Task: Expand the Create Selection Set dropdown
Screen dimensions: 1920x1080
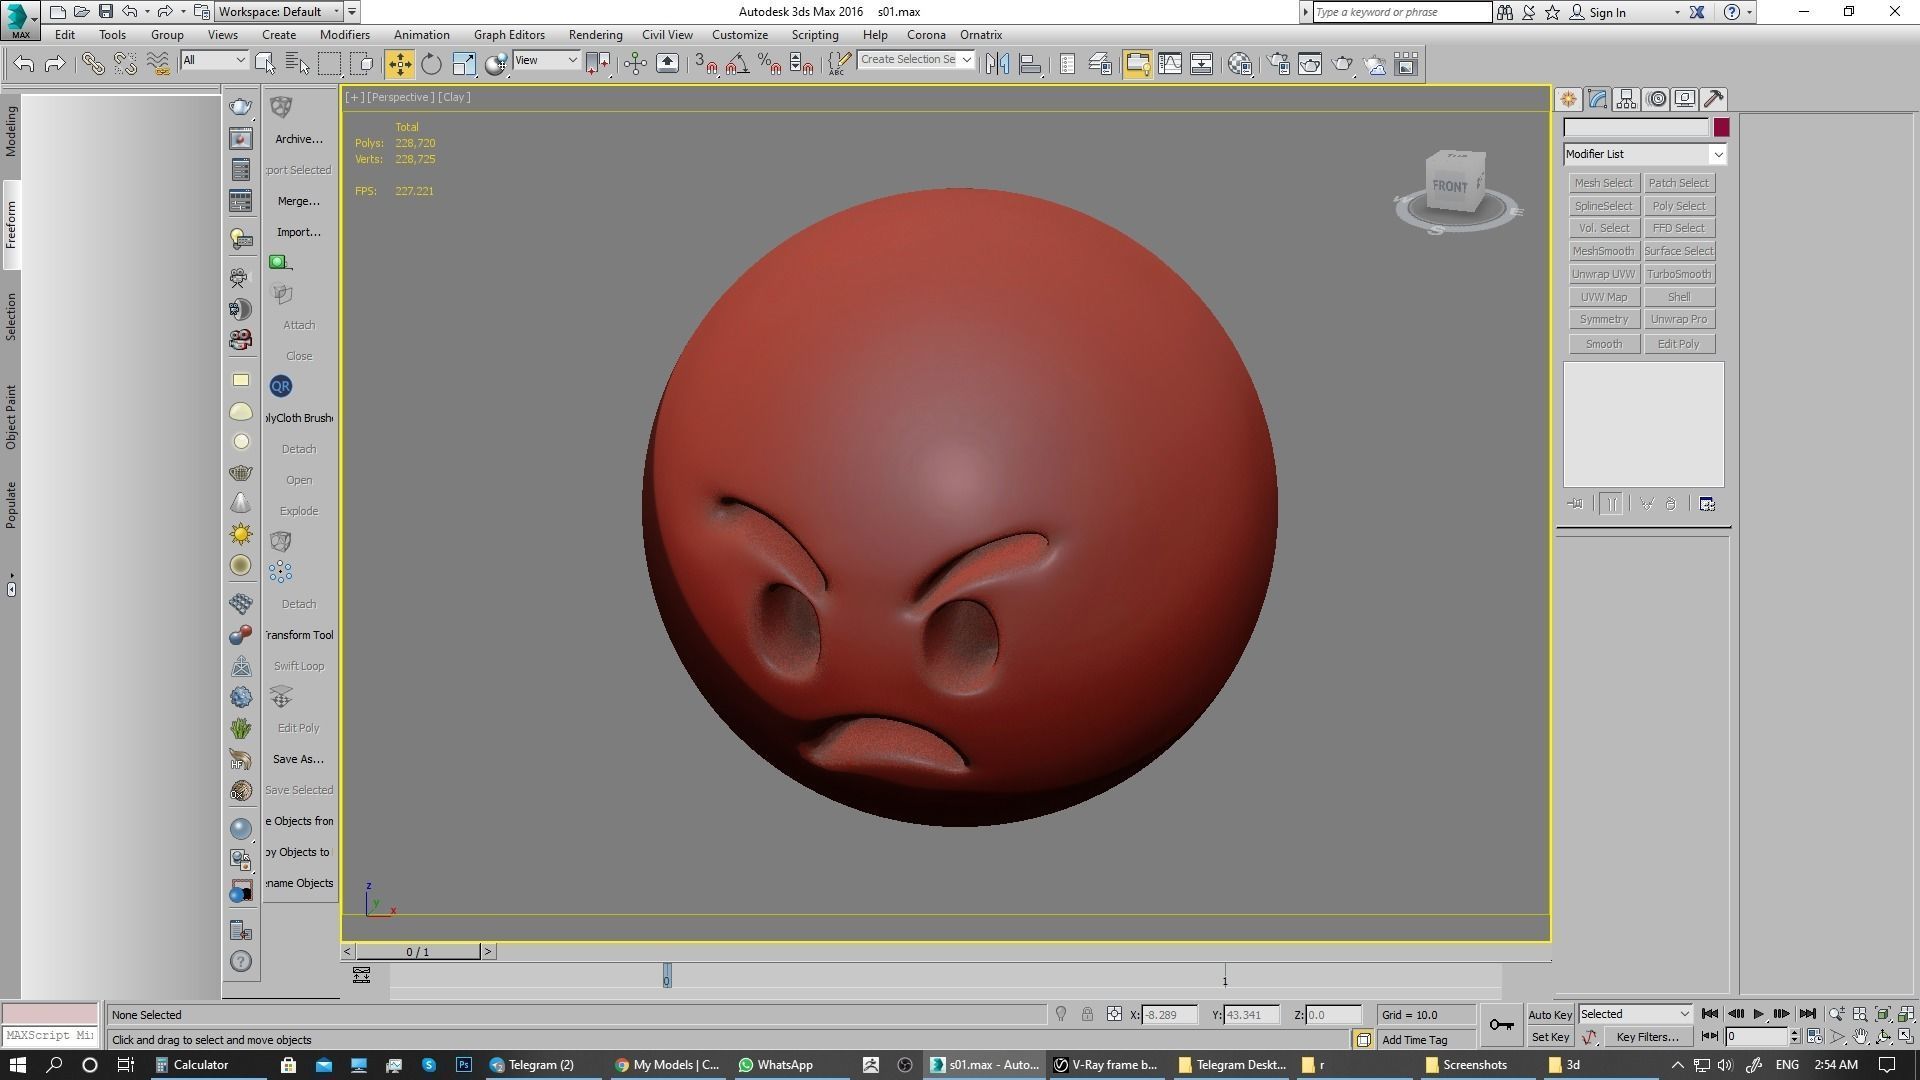Action: click(966, 60)
